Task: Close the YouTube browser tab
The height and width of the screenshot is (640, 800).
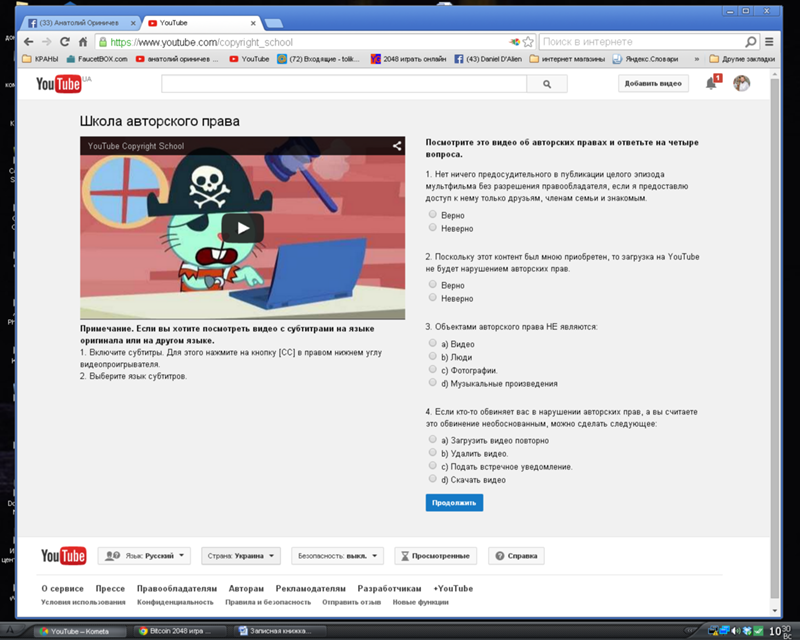Action: click(253, 23)
